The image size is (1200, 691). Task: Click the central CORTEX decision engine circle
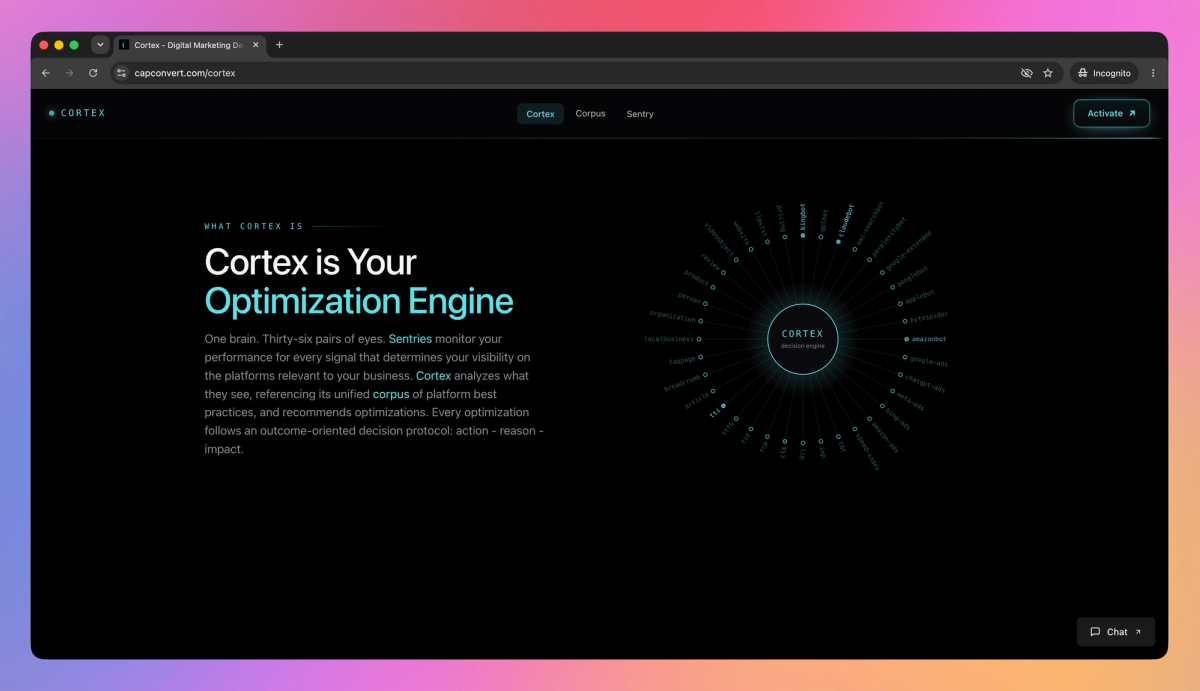(x=803, y=339)
